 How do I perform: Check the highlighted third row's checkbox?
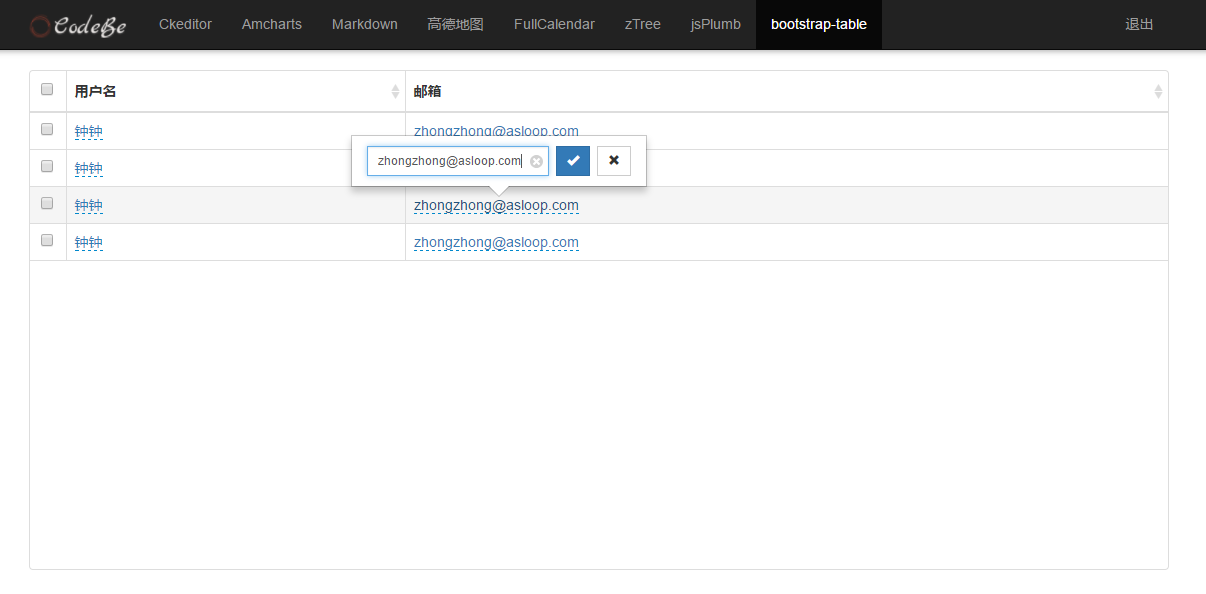coord(47,203)
